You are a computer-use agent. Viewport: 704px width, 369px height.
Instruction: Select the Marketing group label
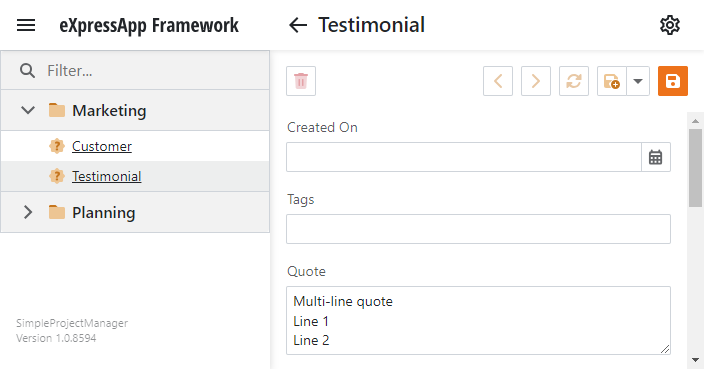click(109, 110)
